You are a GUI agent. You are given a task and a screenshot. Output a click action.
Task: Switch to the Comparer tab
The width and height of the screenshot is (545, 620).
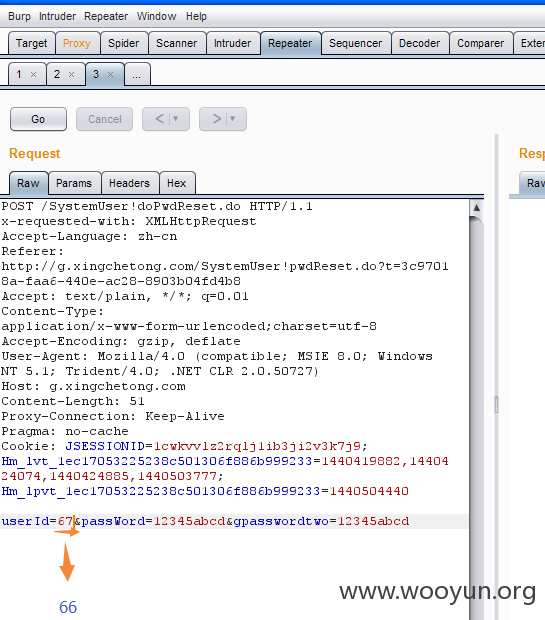click(481, 43)
